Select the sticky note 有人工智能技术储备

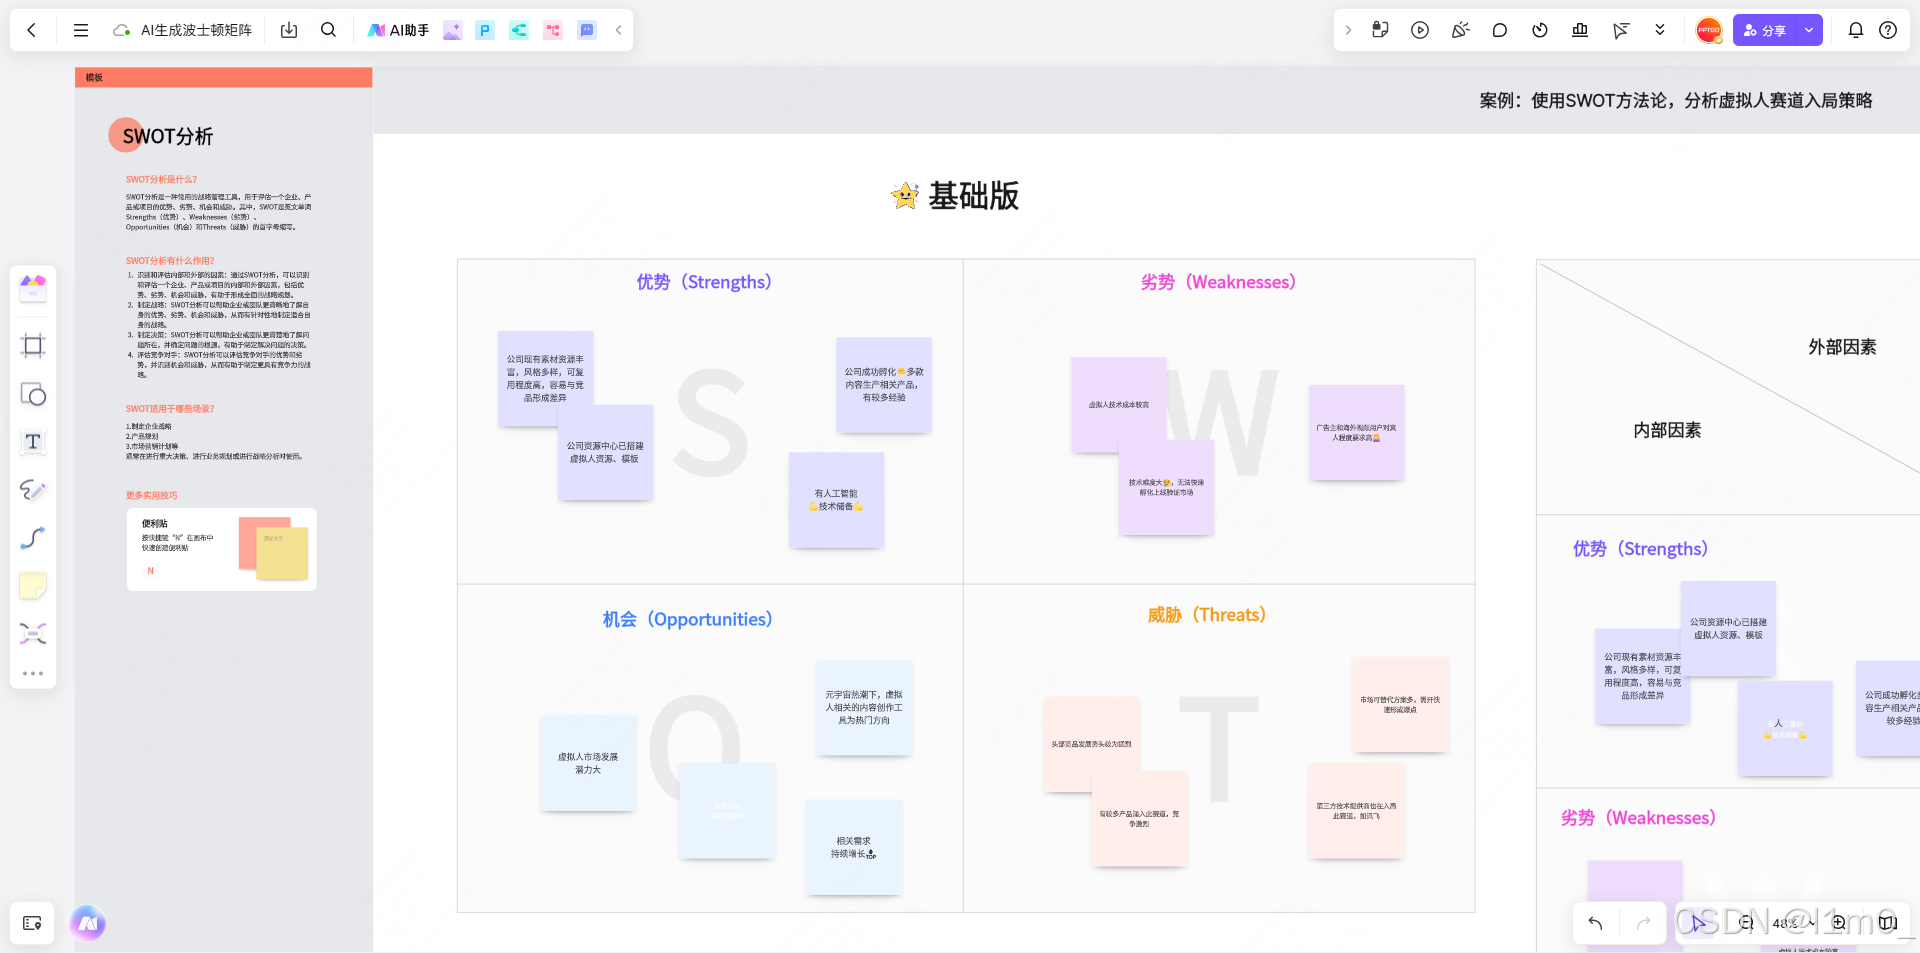point(836,500)
